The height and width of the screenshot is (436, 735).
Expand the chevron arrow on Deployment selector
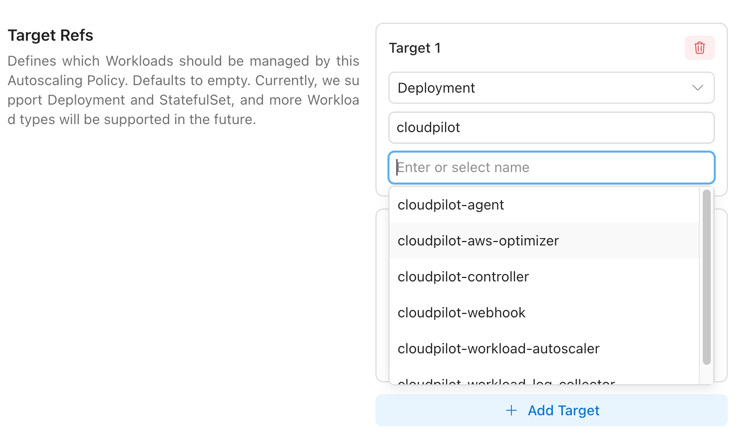(x=697, y=88)
